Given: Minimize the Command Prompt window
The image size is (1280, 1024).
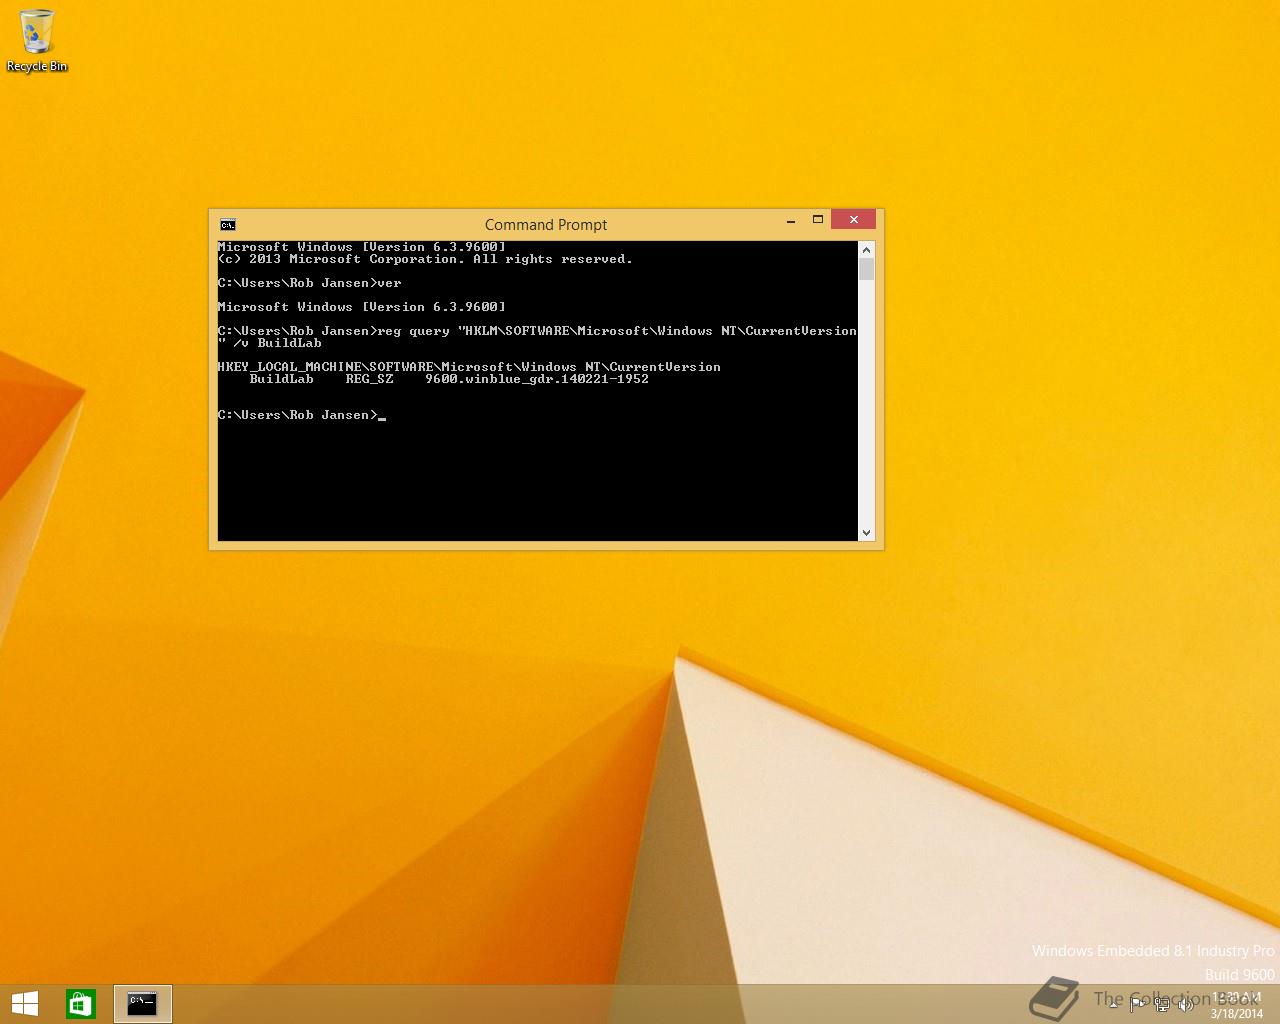Looking at the screenshot, I should 791,220.
